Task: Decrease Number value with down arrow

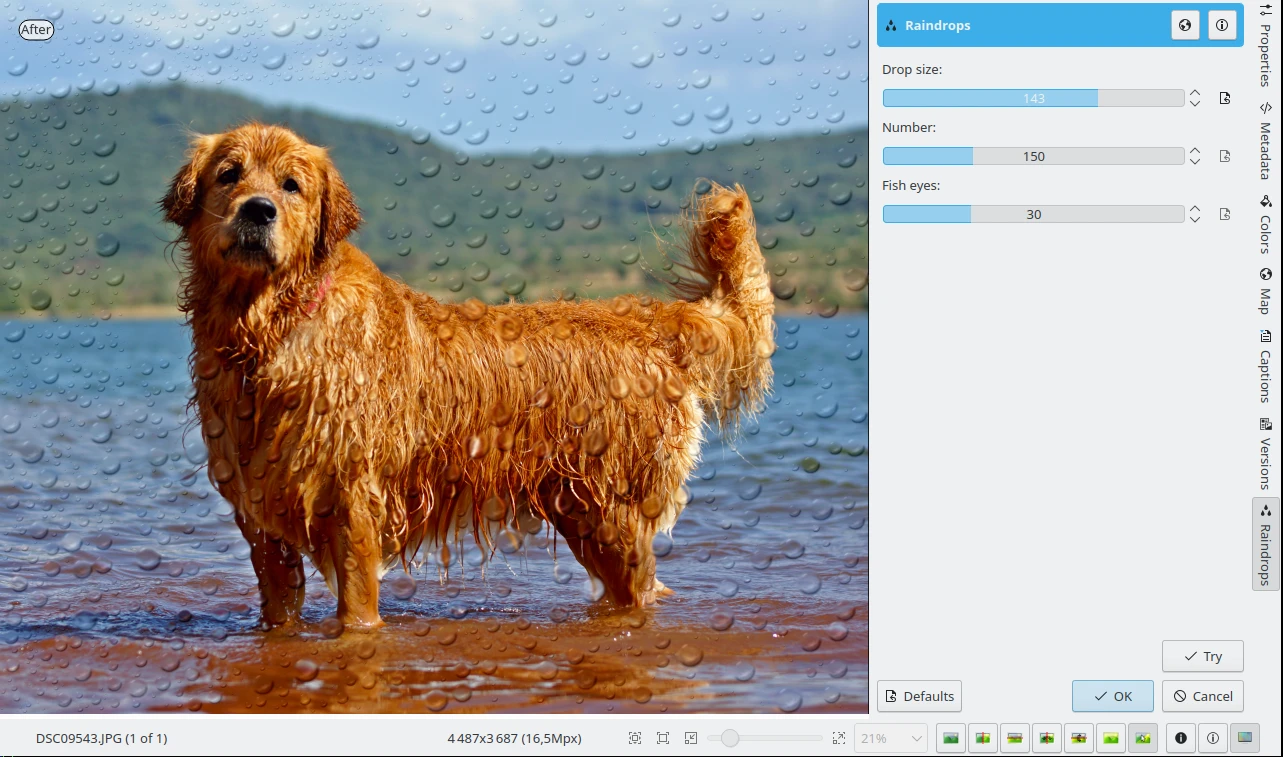Action: pyautogui.click(x=1194, y=162)
